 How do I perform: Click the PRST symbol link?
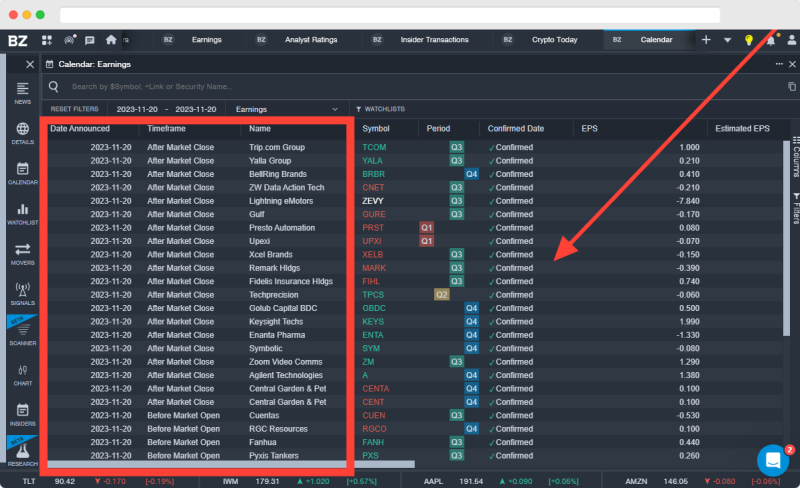[373, 228]
